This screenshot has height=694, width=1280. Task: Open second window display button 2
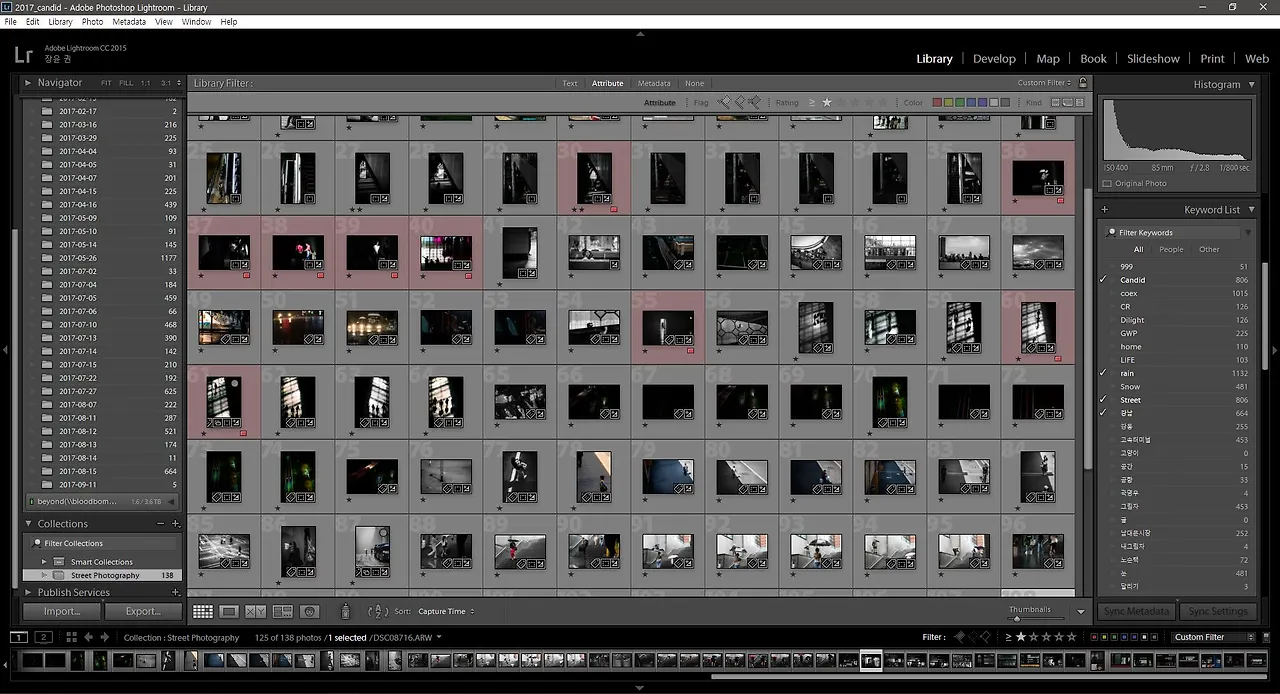click(43, 637)
